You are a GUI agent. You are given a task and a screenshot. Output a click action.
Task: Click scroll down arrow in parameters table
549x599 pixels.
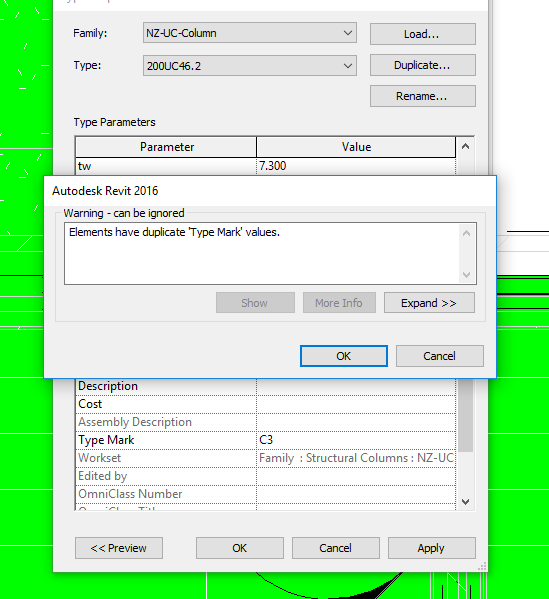tap(465, 502)
